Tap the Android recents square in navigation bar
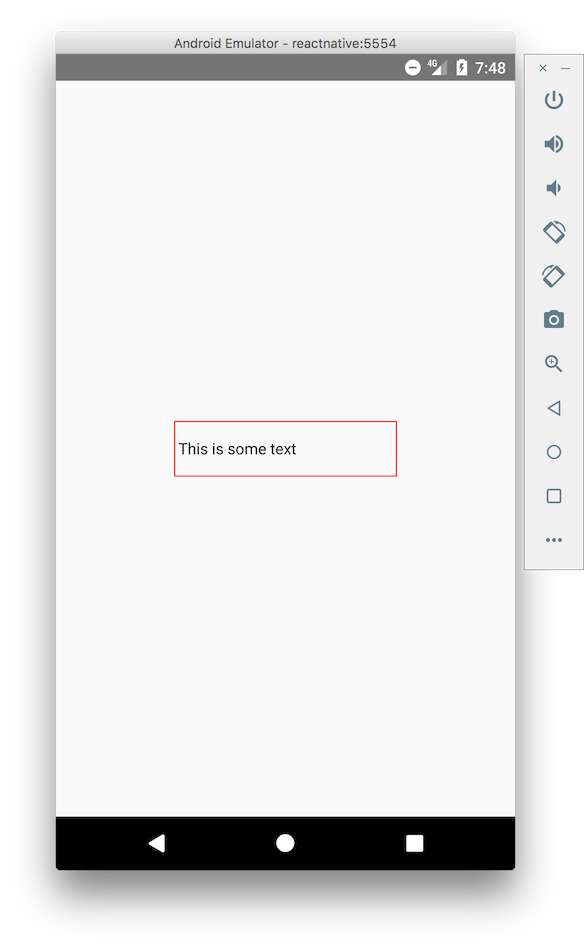This screenshot has height=950, width=584. (x=414, y=843)
